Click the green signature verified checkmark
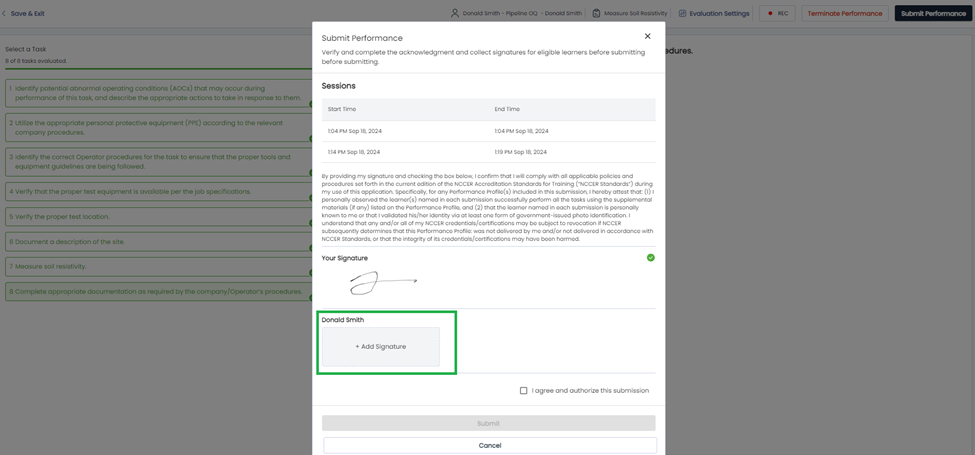975x455 pixels. 650,258
